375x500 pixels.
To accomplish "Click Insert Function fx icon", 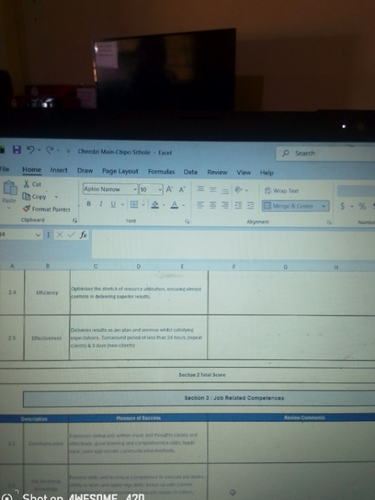I will point(83,235).
